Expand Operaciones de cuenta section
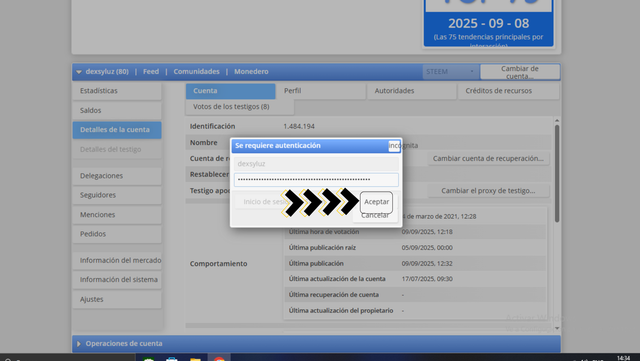The height and width of the screenshot is (361, 640). coord(316,344)
